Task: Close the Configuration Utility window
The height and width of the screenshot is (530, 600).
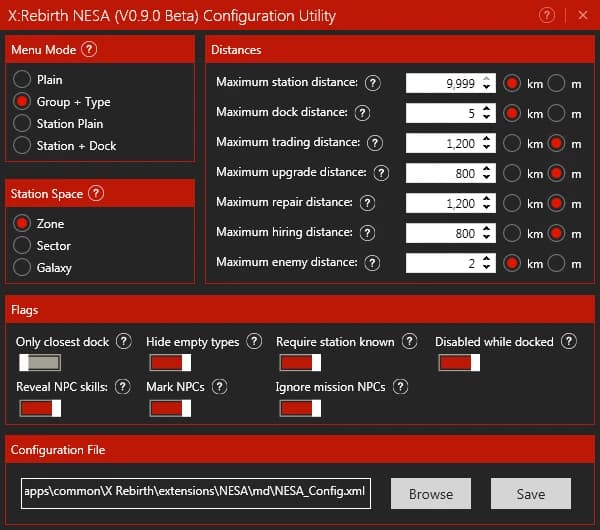Action: click(583, 15)
